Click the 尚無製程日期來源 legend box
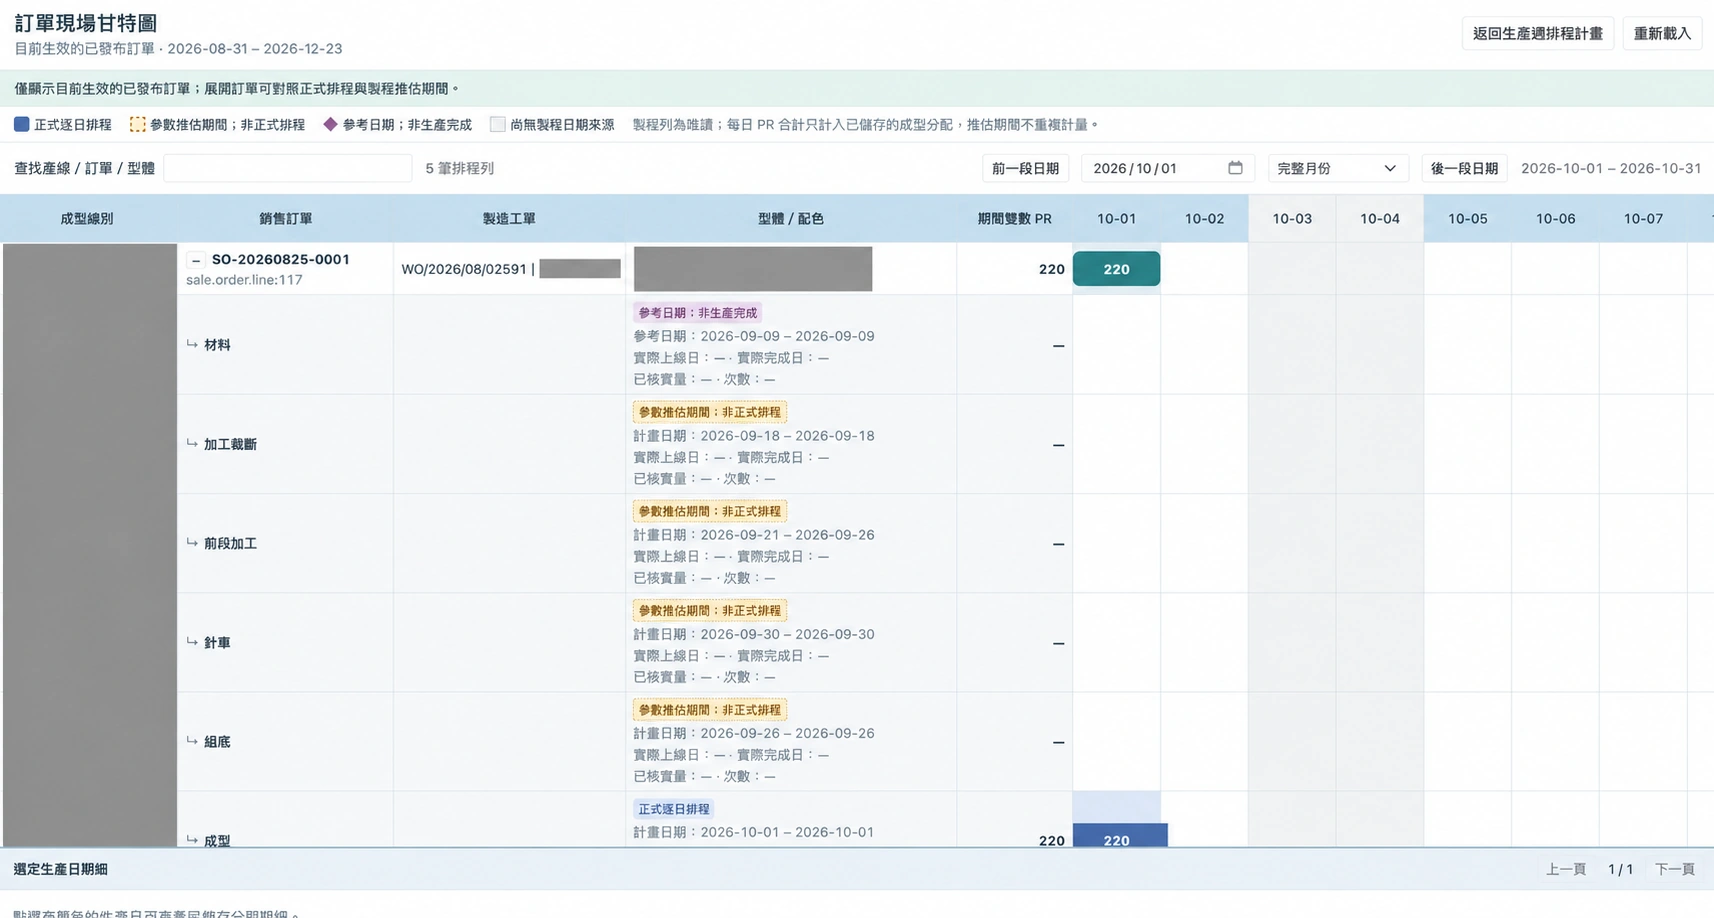Screen dimensions: 1714x918 [497, 124]
